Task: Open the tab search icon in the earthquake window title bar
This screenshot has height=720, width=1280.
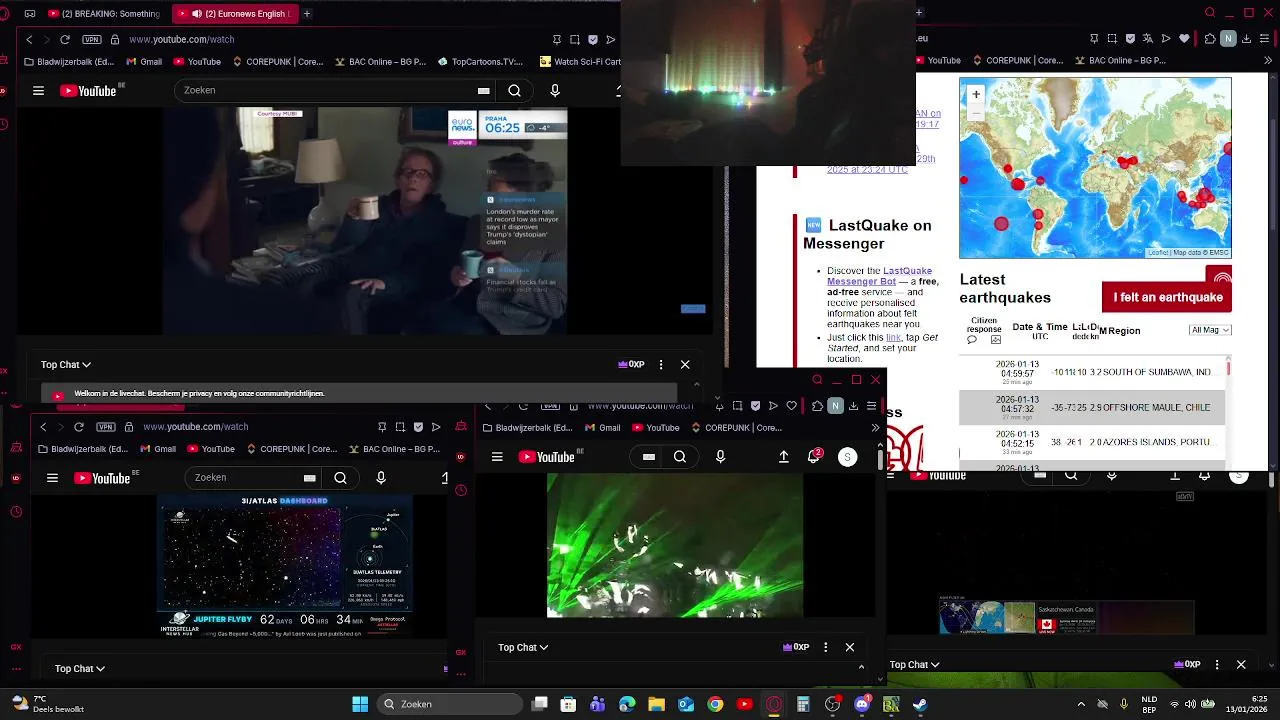Action: [x=1210, y=13]
